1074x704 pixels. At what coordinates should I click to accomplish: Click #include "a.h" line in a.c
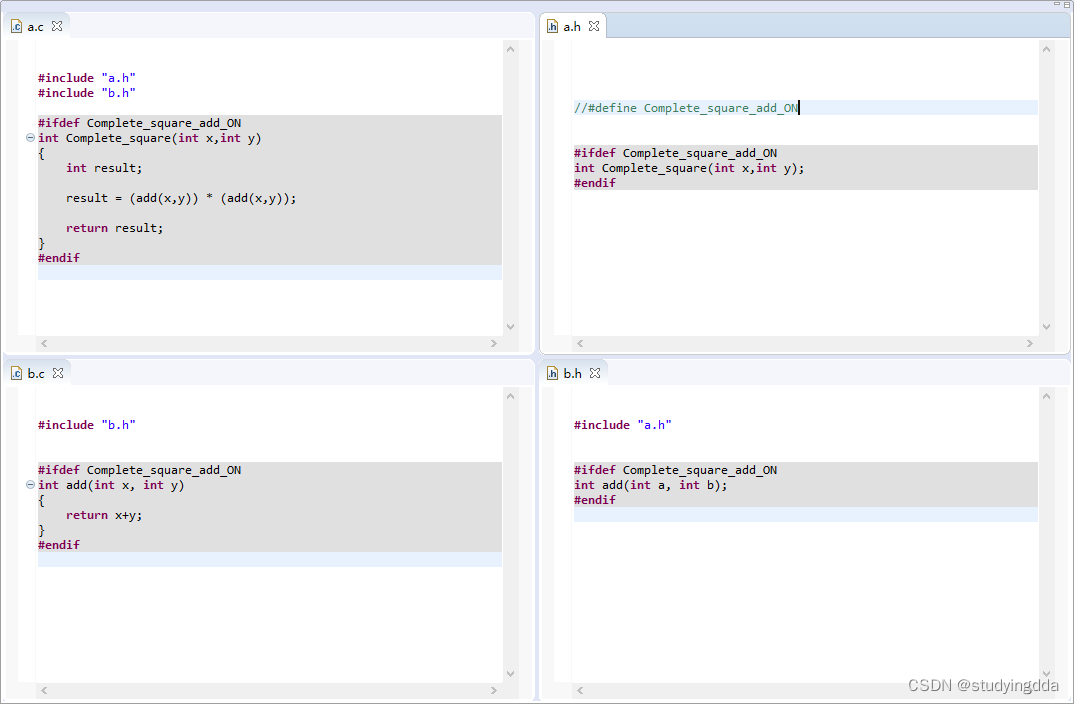(x=86, y=78)
